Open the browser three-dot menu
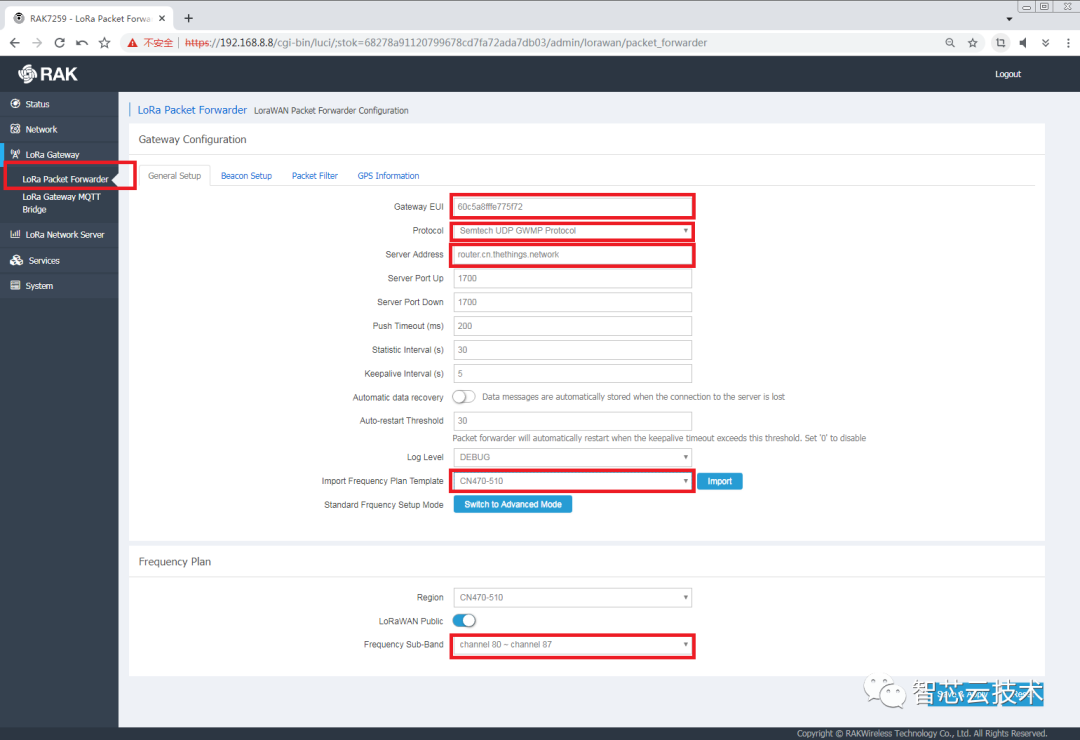Screen dimensions: 1080x740 (1068, 43)
